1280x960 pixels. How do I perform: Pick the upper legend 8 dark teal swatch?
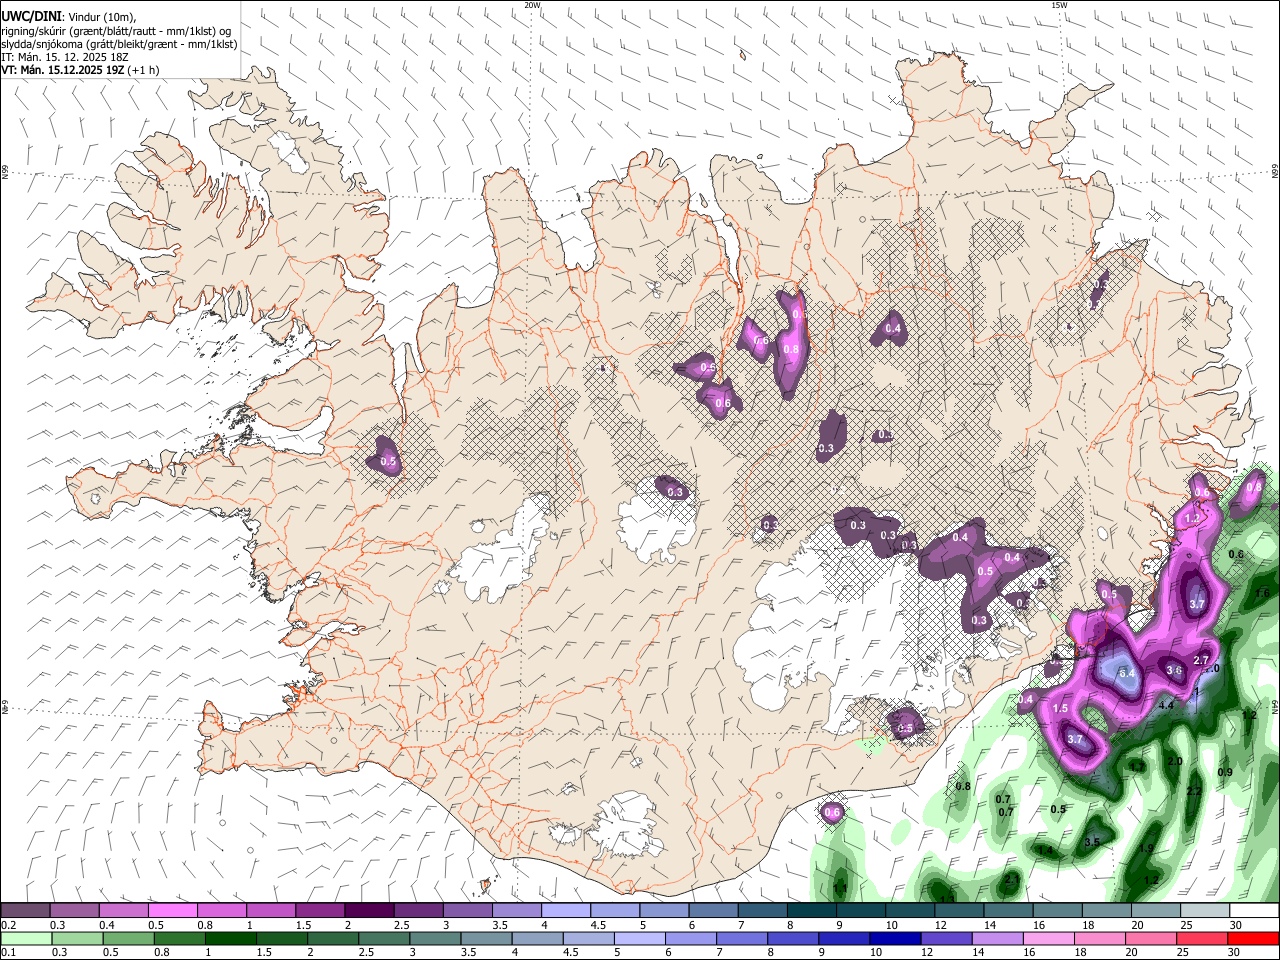812,911
